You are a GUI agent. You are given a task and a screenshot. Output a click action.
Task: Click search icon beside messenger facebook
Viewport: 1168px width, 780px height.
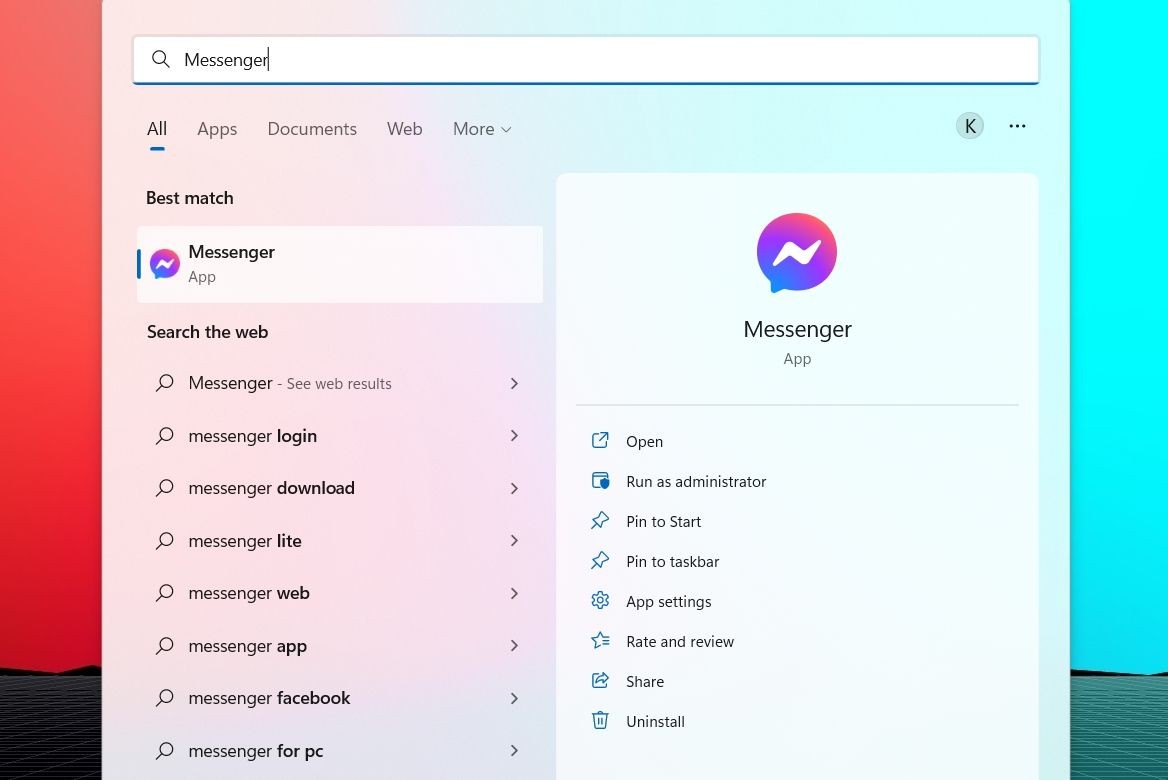(165, 698)
